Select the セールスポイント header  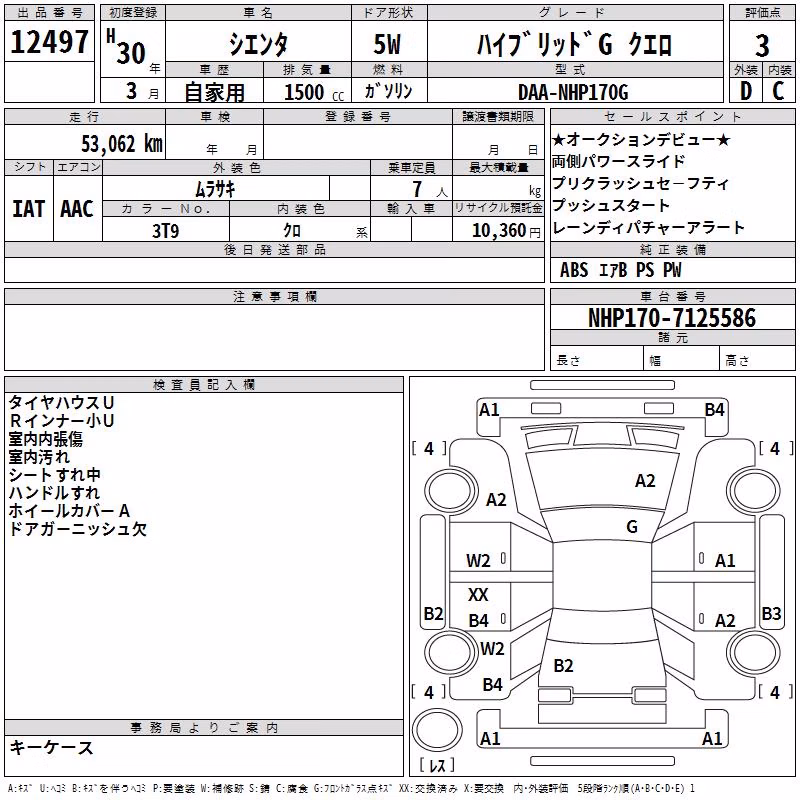(672, 117)
